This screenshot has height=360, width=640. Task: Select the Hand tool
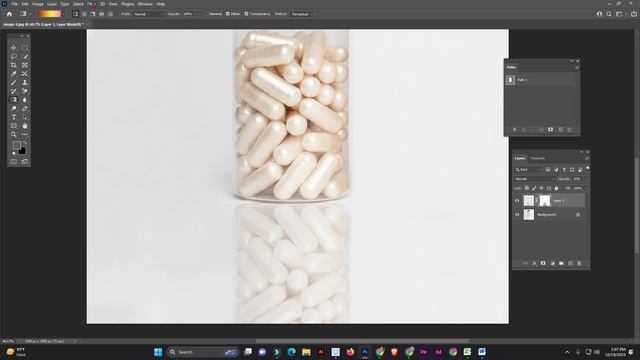tap(25, 126)
